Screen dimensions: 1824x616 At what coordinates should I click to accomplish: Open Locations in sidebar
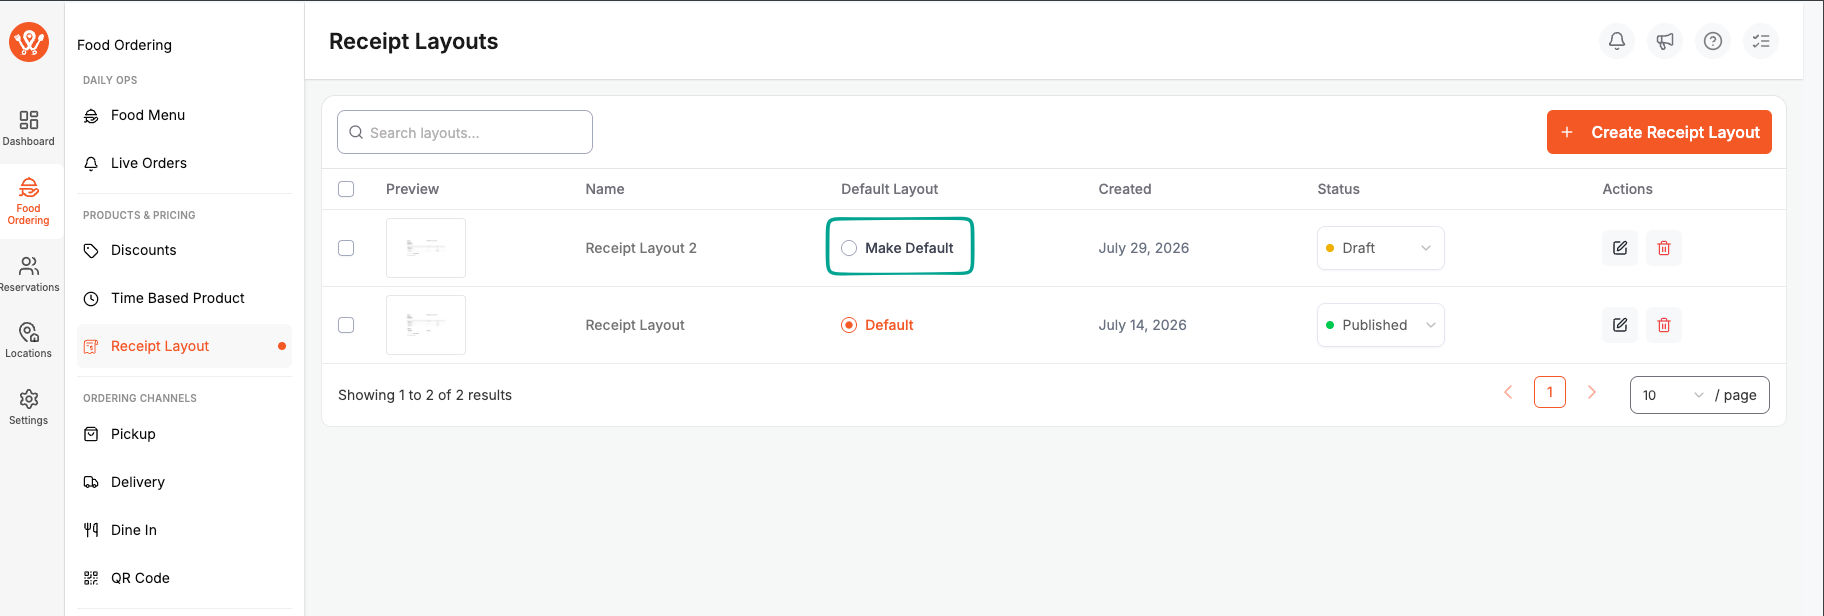tap(29, 340)
